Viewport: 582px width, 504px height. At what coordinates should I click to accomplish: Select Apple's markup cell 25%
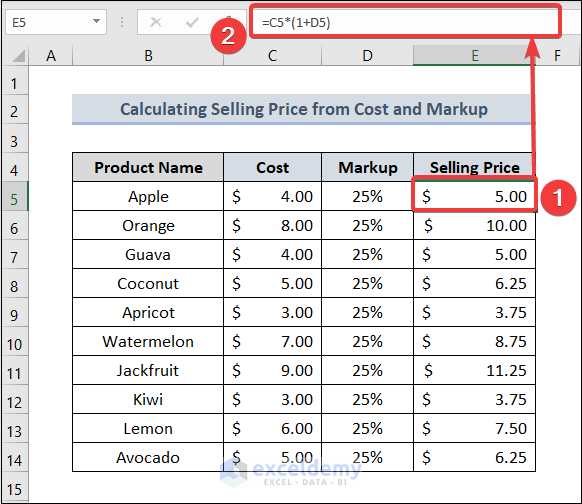click(367, 196)
